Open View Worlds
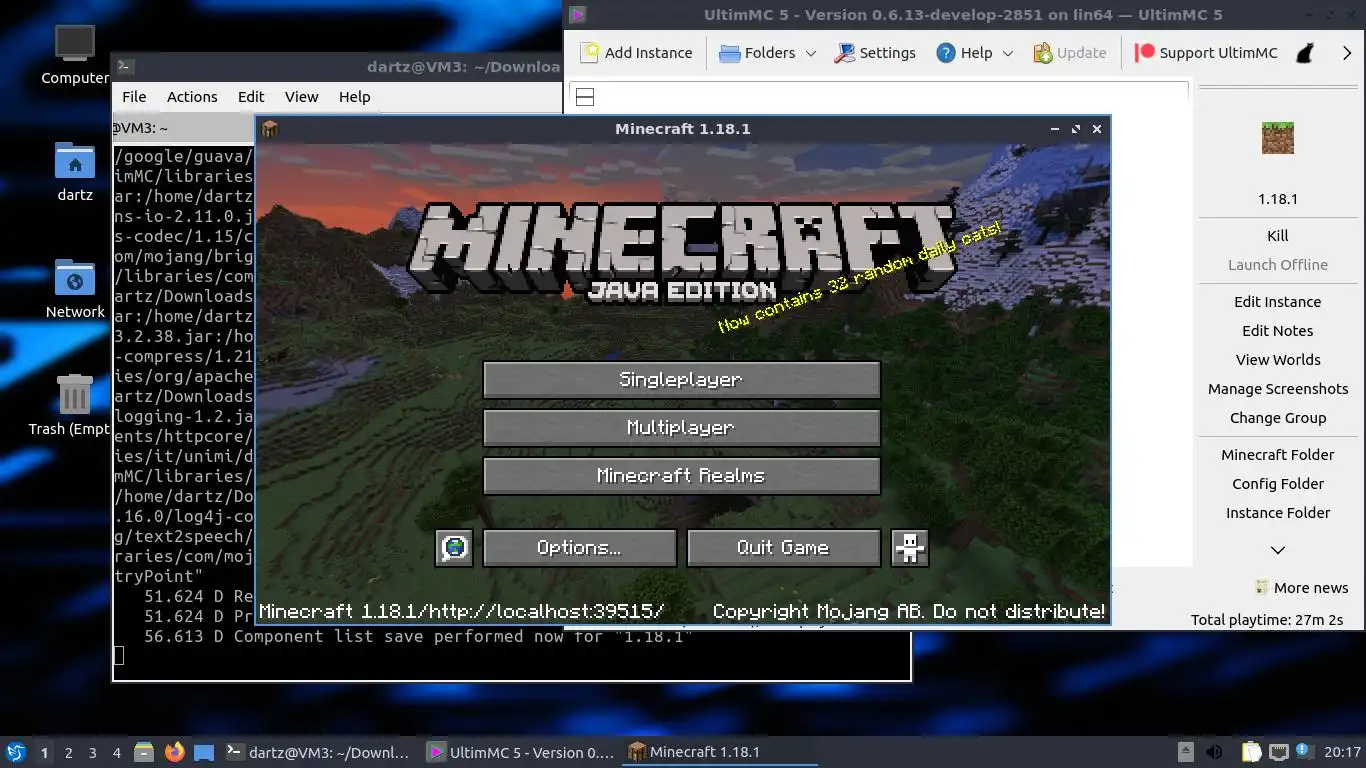 point(1277,360)
